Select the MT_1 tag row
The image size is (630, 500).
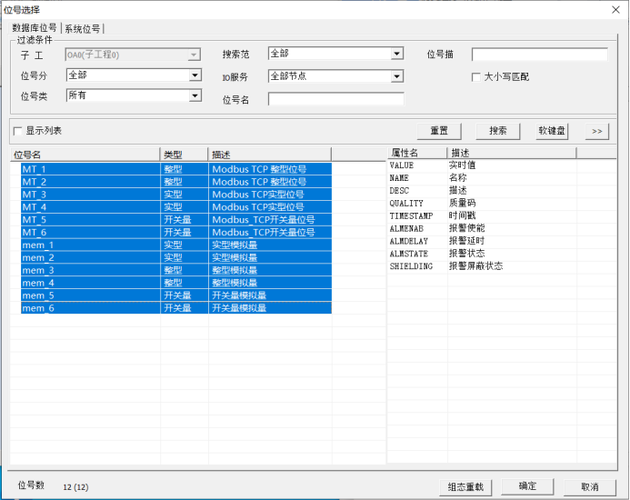pos(176,169)
